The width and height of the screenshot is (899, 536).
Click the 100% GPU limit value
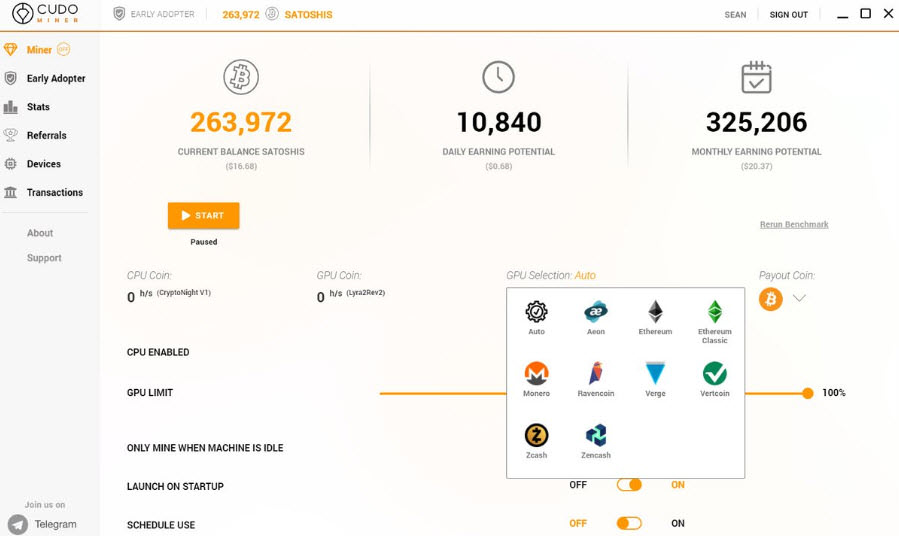click(834, 393)
